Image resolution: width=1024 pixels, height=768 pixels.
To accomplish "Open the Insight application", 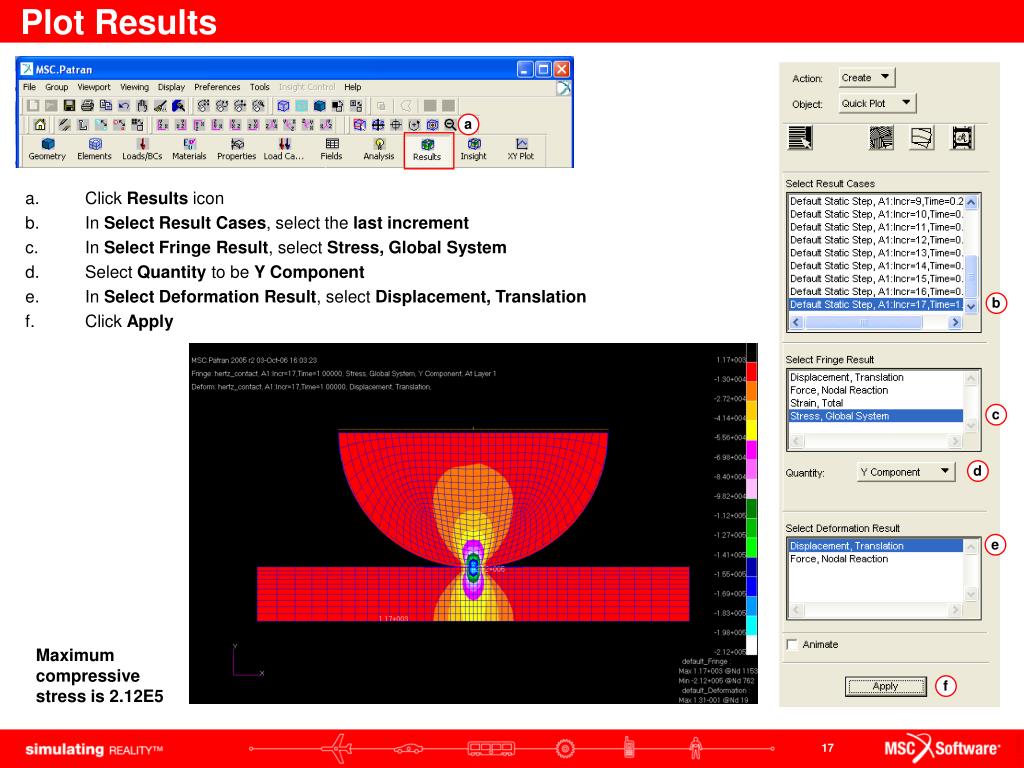I will [473, 150].
